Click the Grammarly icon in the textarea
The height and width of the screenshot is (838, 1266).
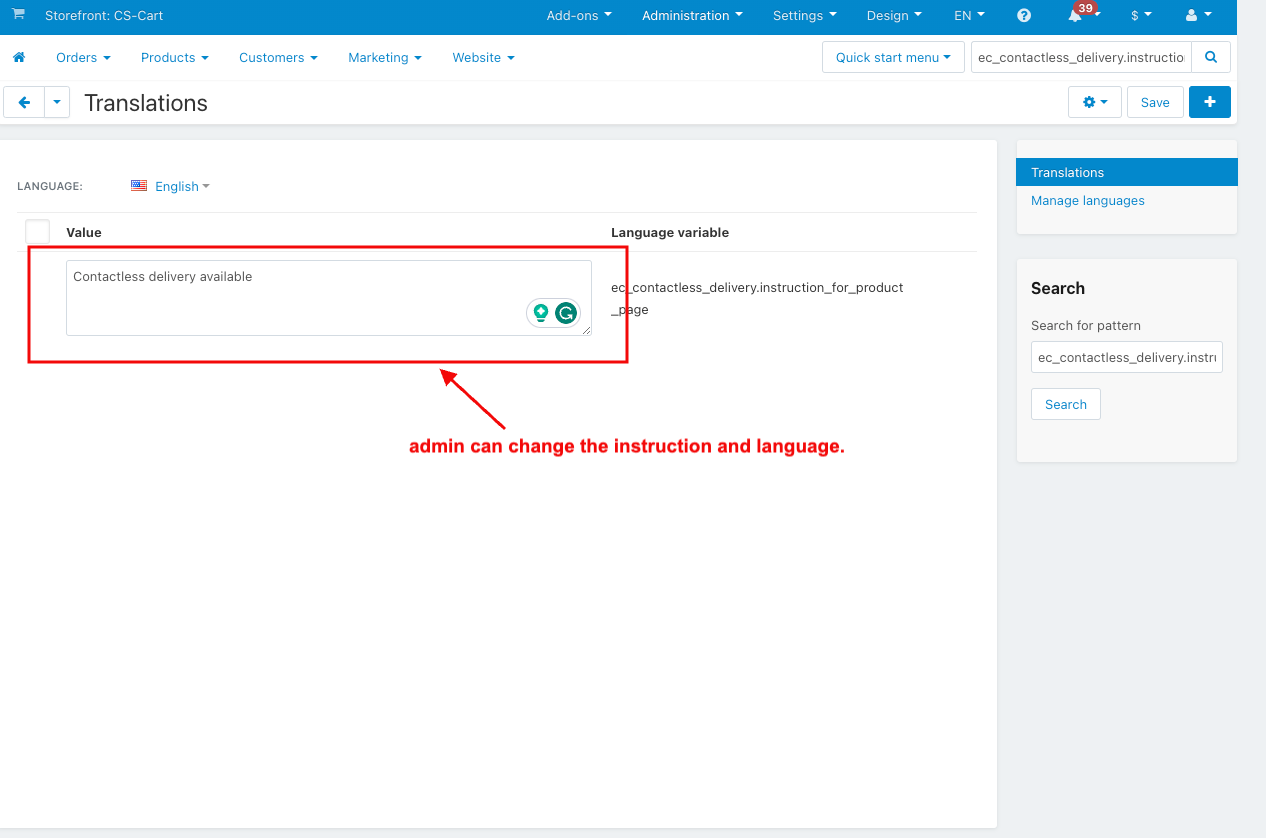tap(566, 313)
